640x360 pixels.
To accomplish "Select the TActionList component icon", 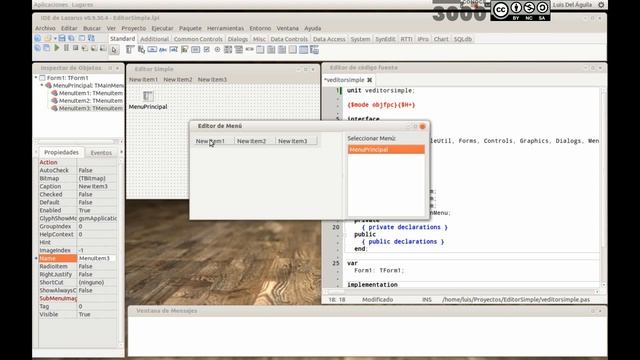I will (x=314, y=49).
